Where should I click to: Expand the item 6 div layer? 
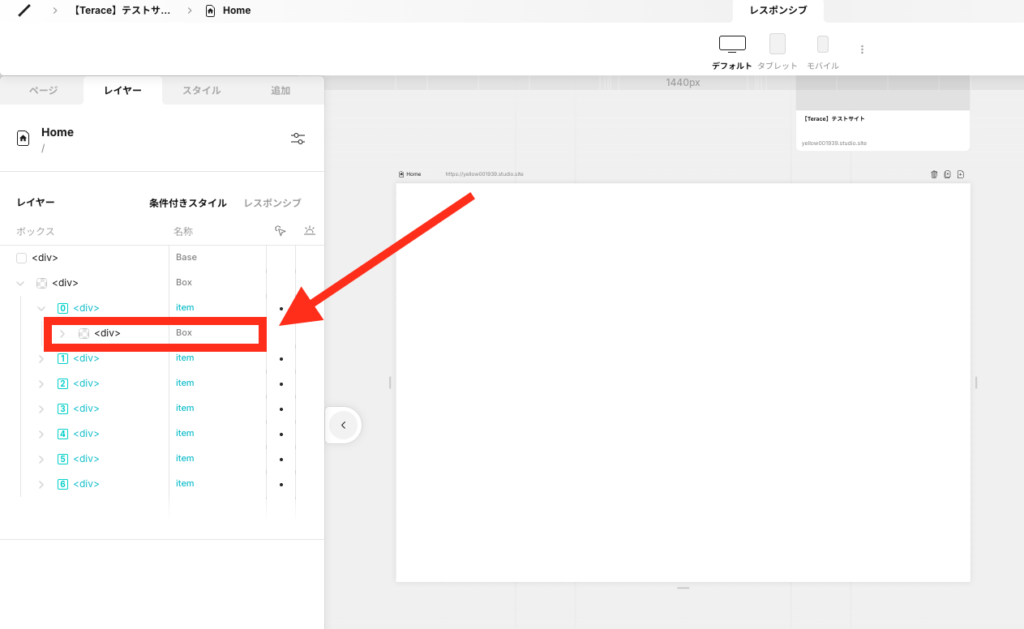click(42, 484)
